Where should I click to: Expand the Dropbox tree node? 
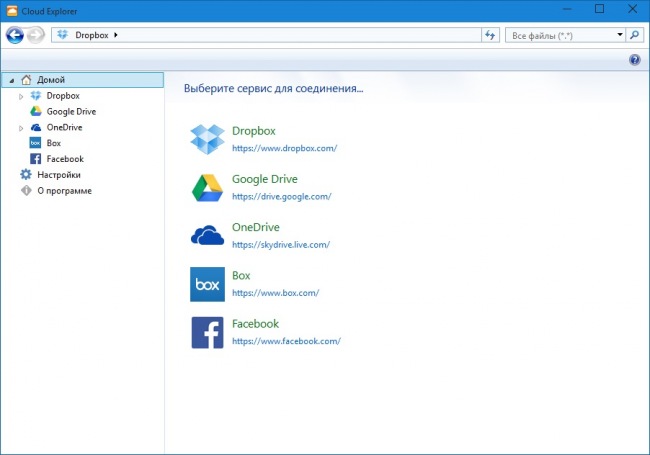click(21, 97)
